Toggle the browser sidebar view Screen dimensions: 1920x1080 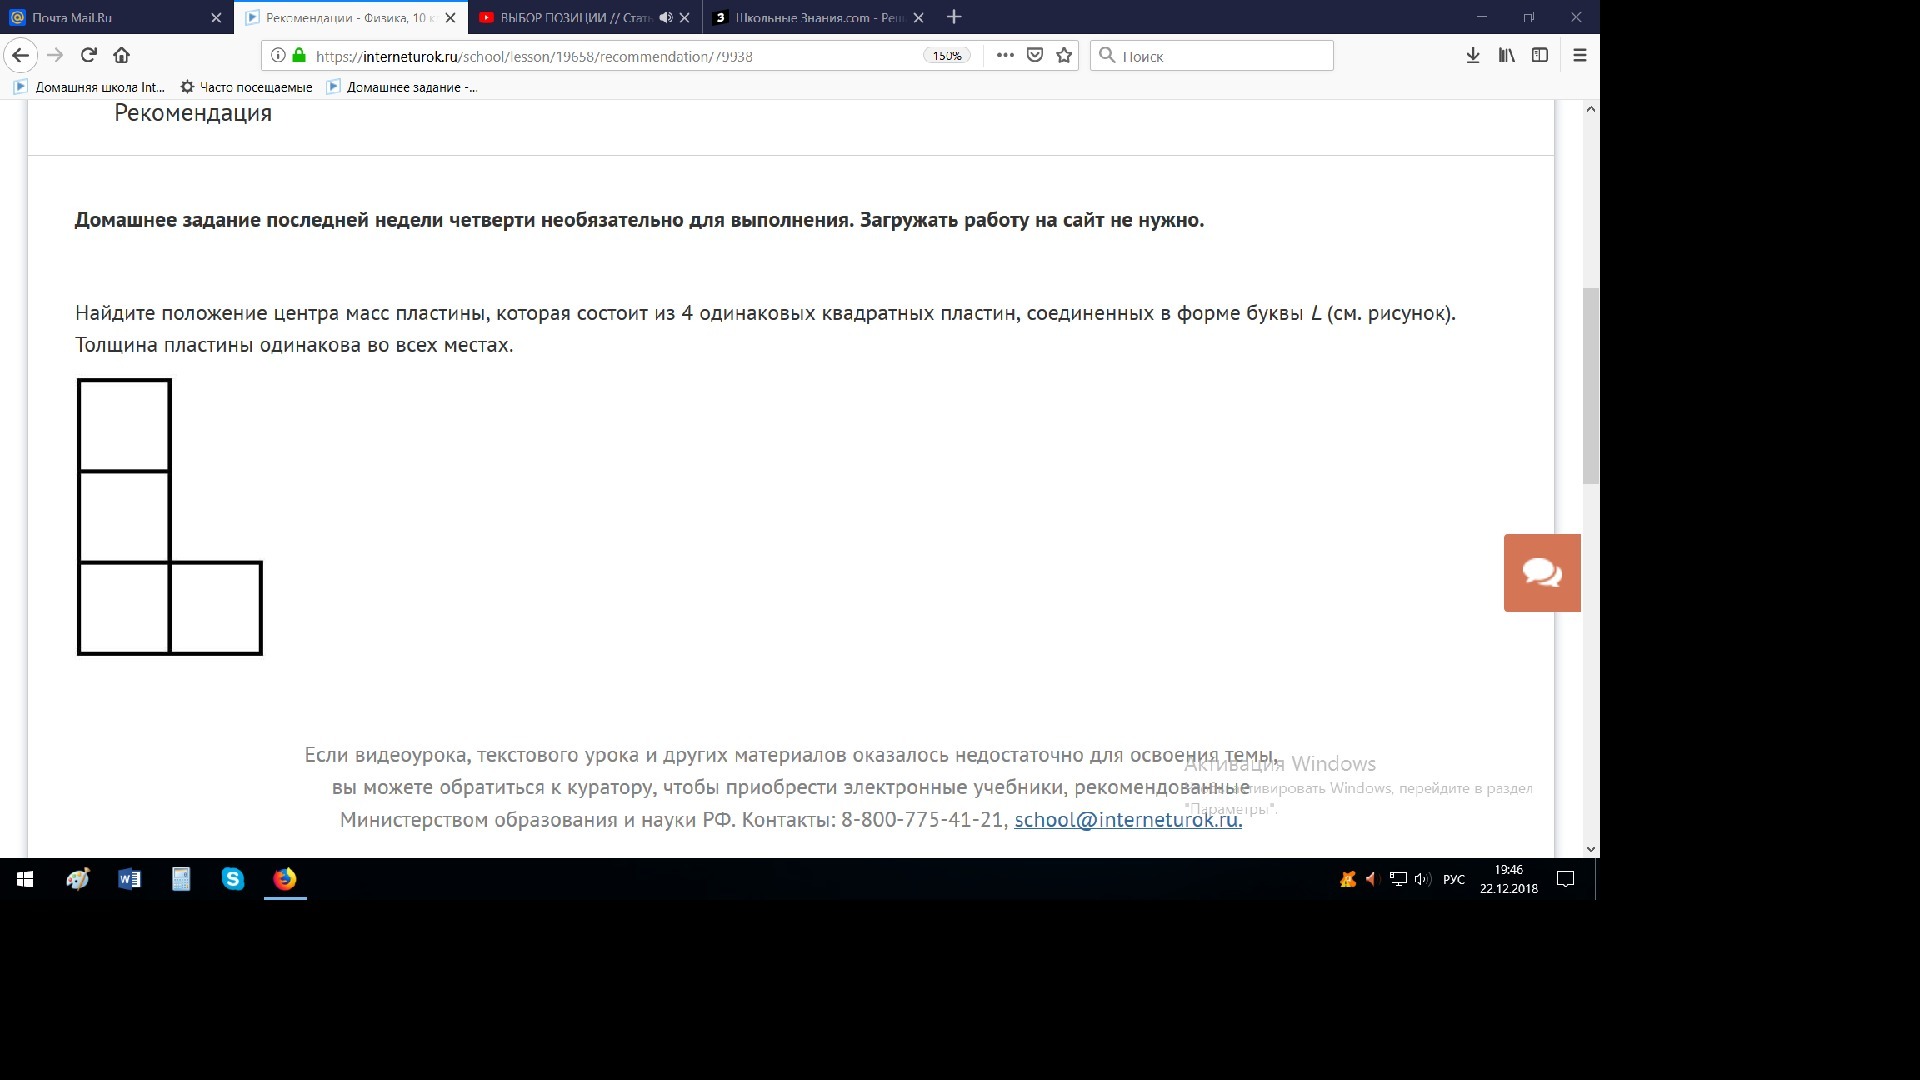click(1540, 56)
